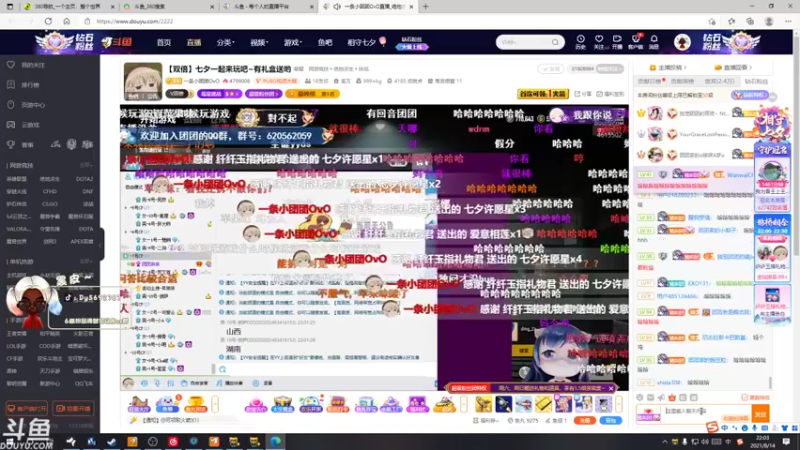Click the Edge browser icon in taskbar
The width and height of the screenshot is (800, 450).
click(276, 441)
